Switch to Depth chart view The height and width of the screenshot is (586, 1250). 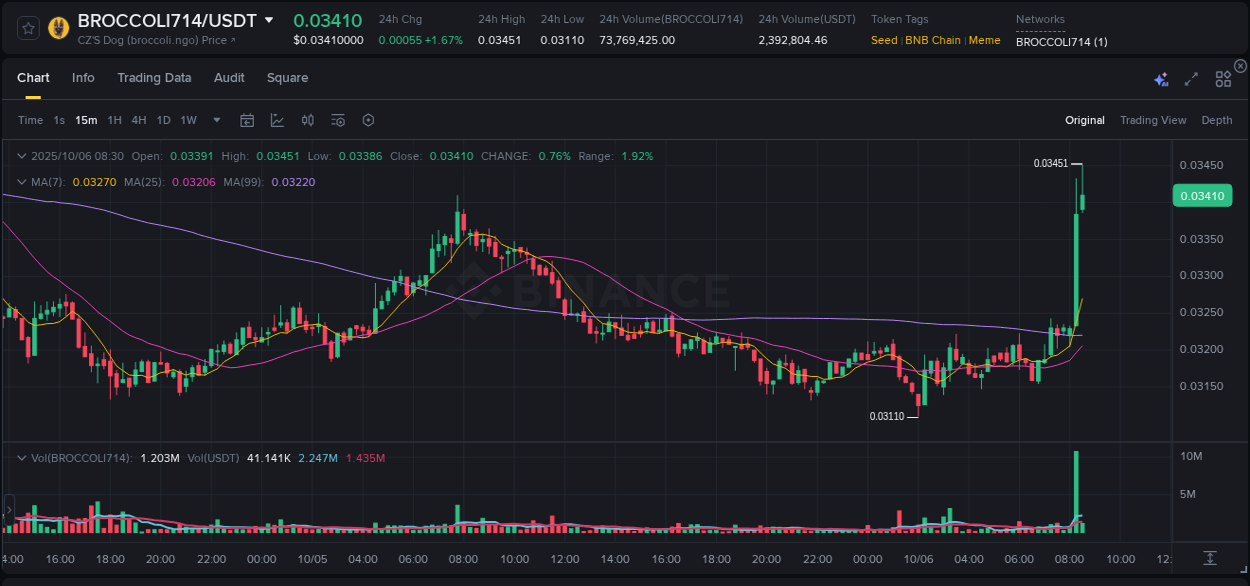pyautogui.click(x=1216, y=120)
